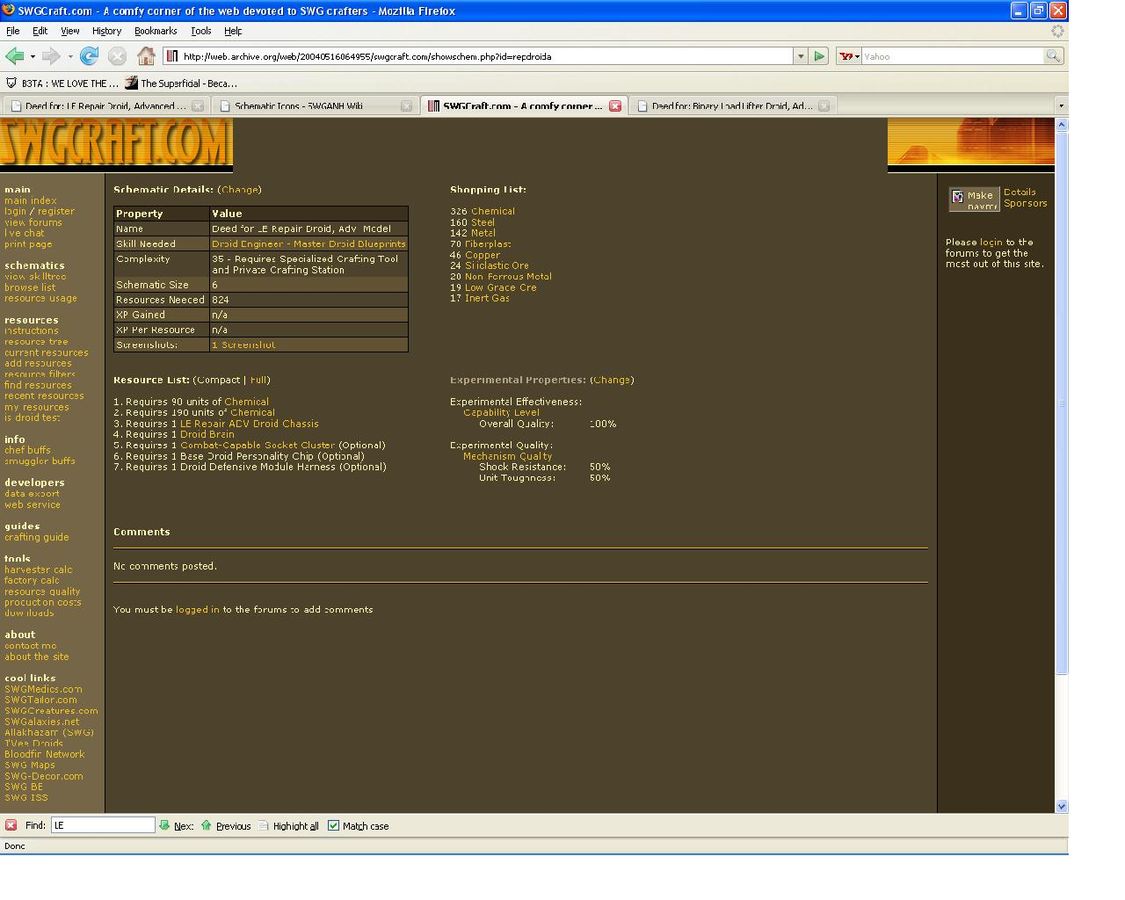Click the browser Back arrow button

14,56
